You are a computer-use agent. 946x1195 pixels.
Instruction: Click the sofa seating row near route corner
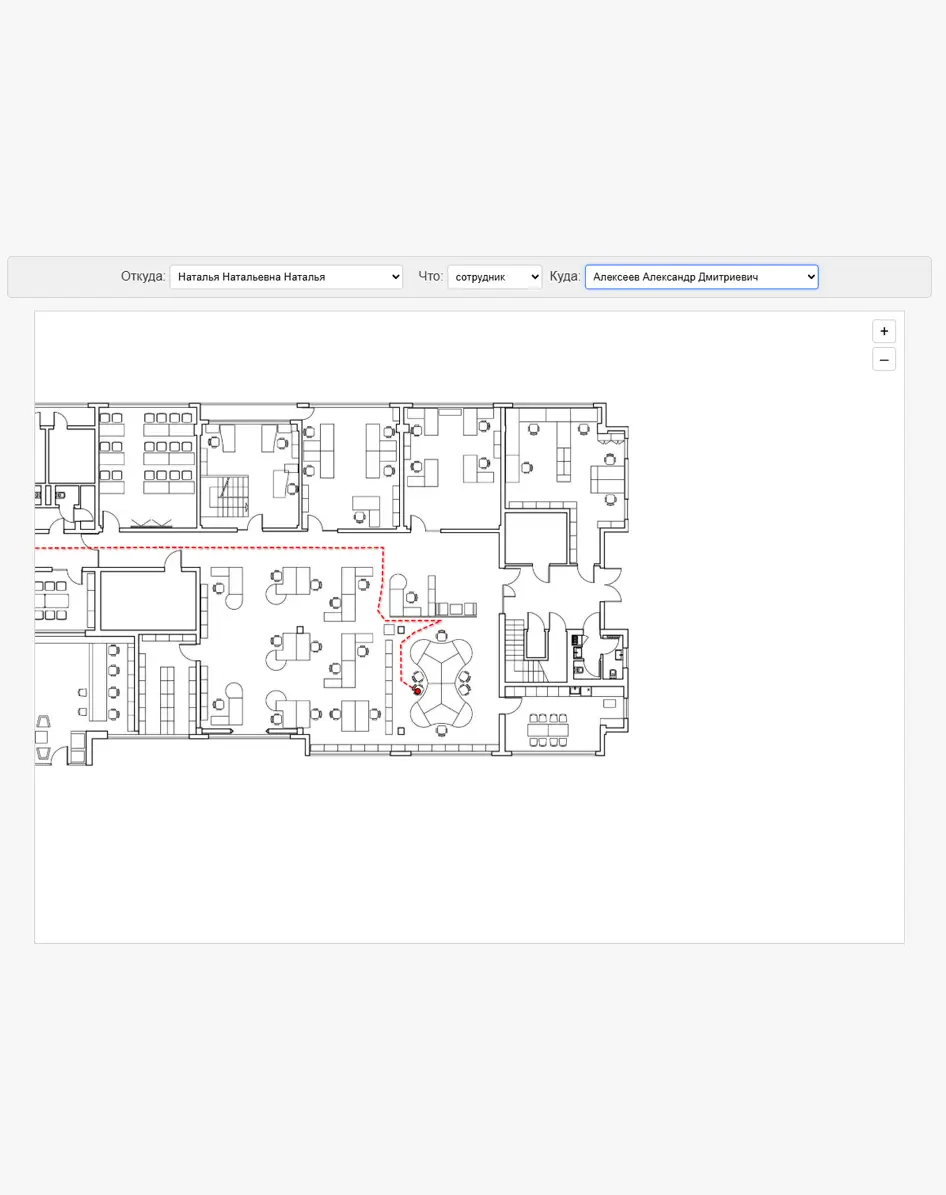(455, 609)
